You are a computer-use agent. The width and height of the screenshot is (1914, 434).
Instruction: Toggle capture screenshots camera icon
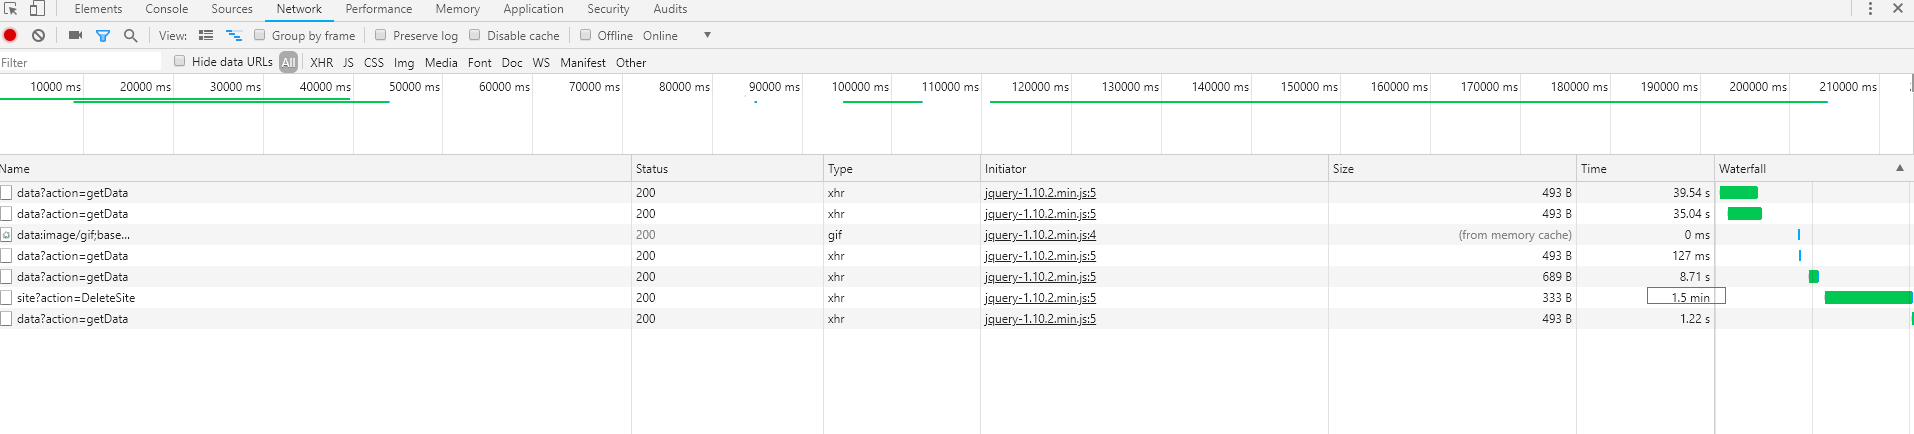(x=75, y=35)
